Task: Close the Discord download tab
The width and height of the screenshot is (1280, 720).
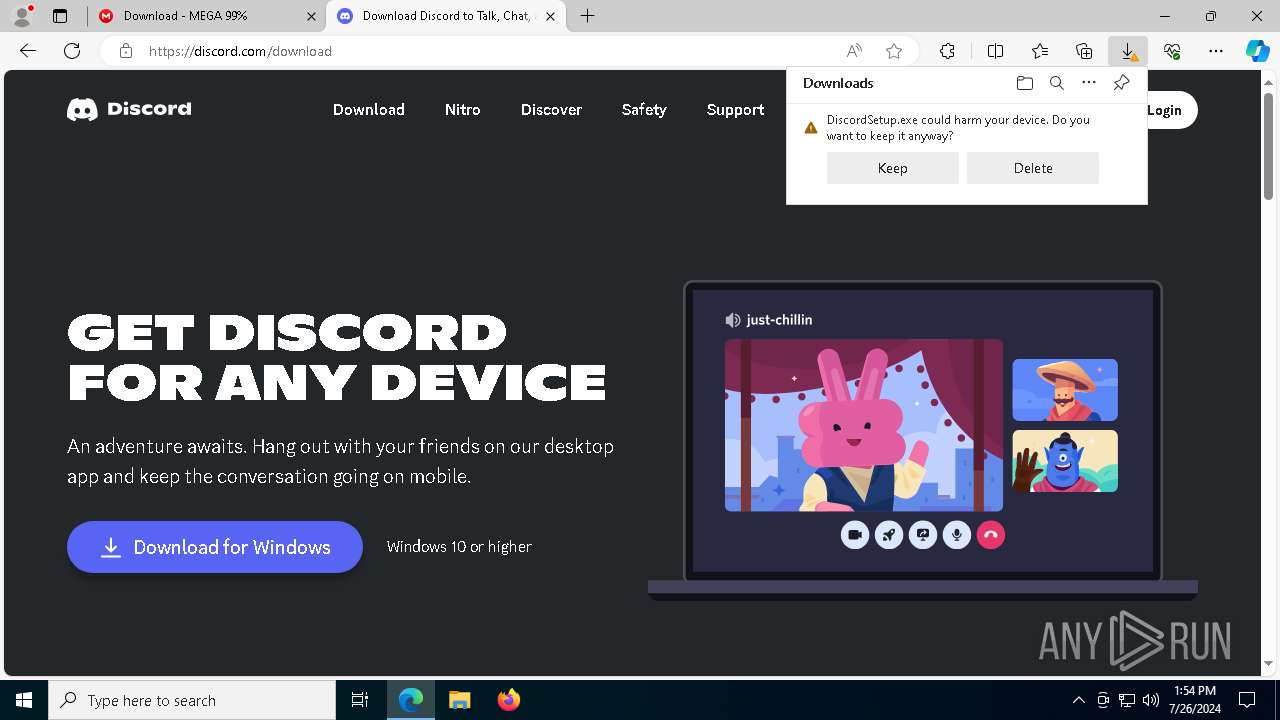Action: coord(550,16)
